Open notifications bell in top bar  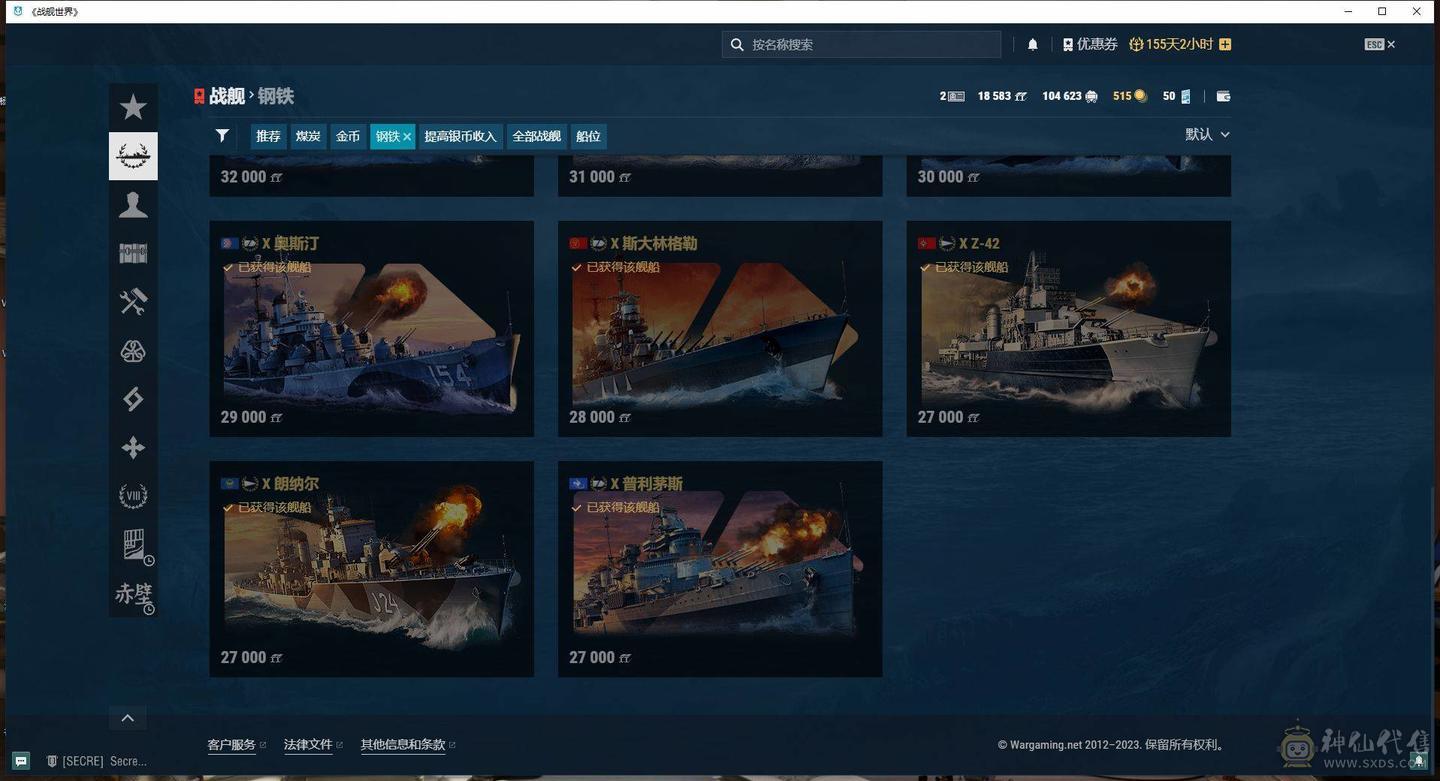(1033, 44)
